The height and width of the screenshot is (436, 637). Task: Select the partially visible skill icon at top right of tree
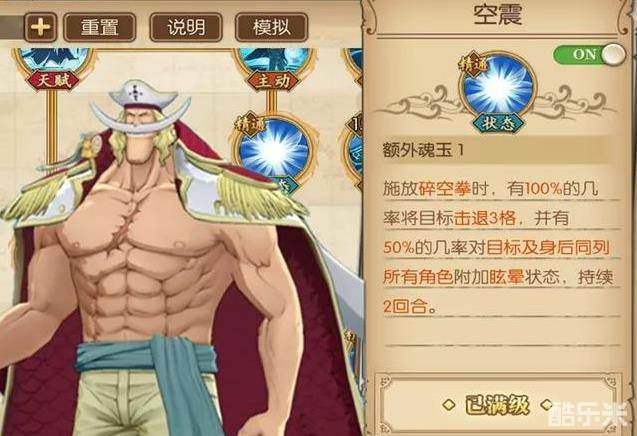353,65
